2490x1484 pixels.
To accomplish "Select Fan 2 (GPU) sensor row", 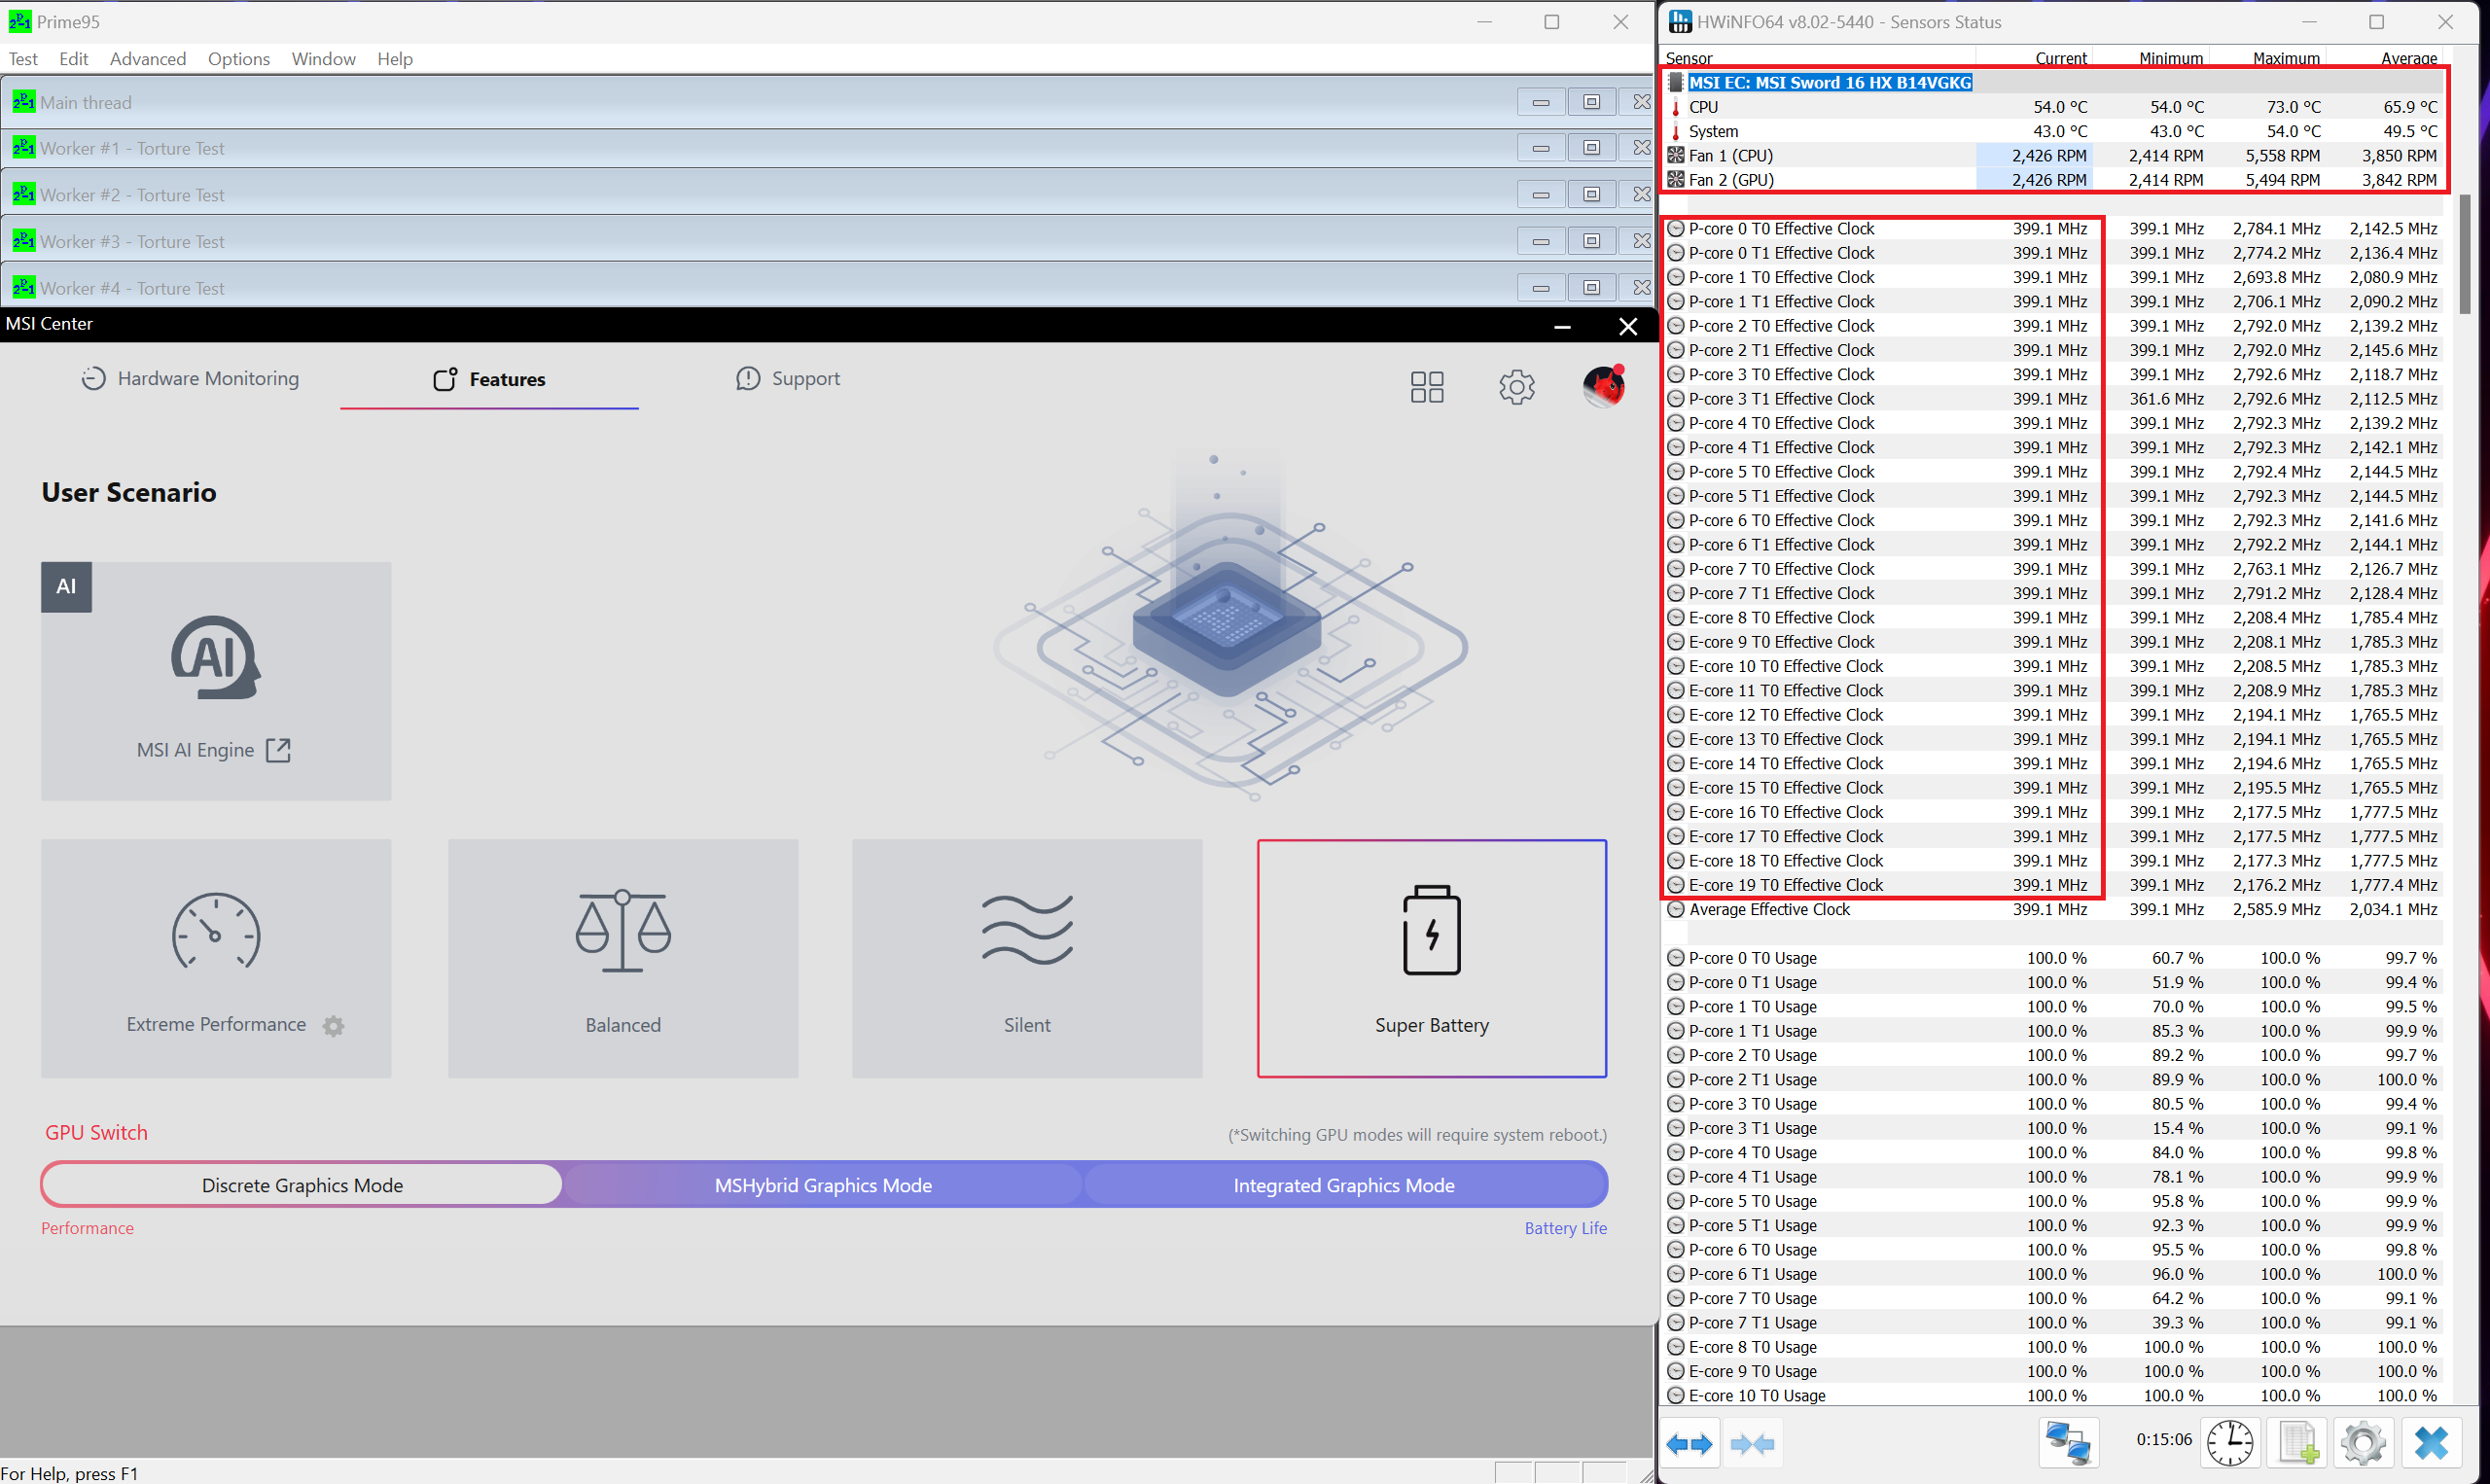I will coord(2054,180).
